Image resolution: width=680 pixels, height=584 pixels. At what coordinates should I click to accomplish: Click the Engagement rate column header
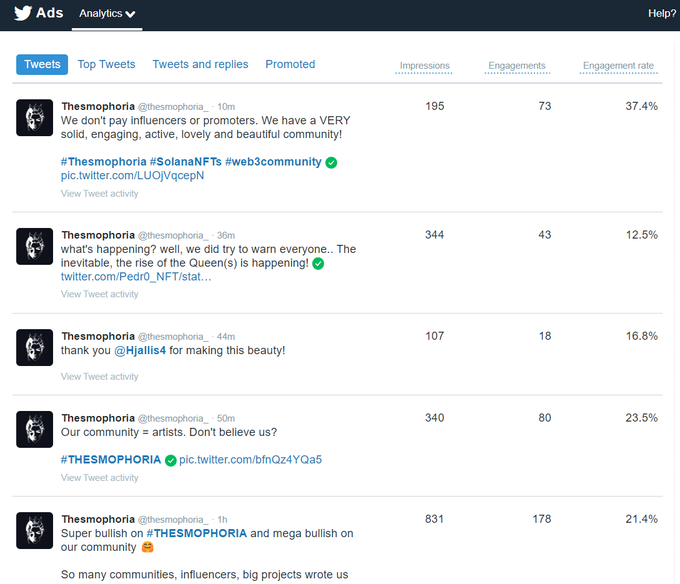point(618,65)
